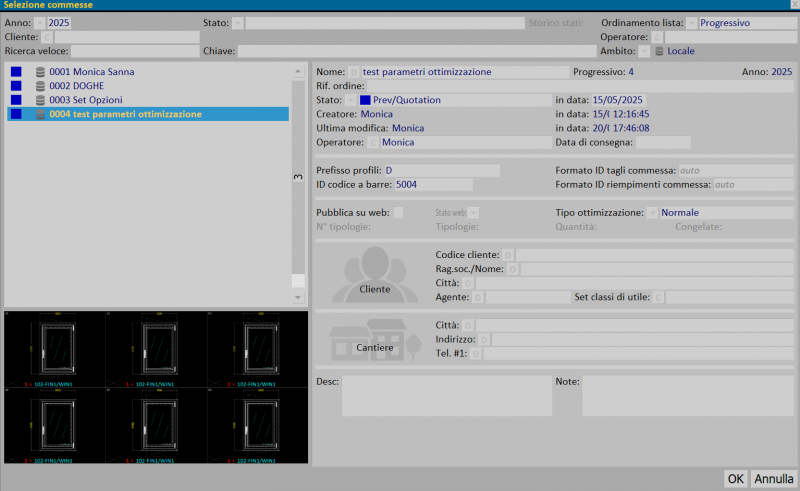Click the Chiave input field

417,51
